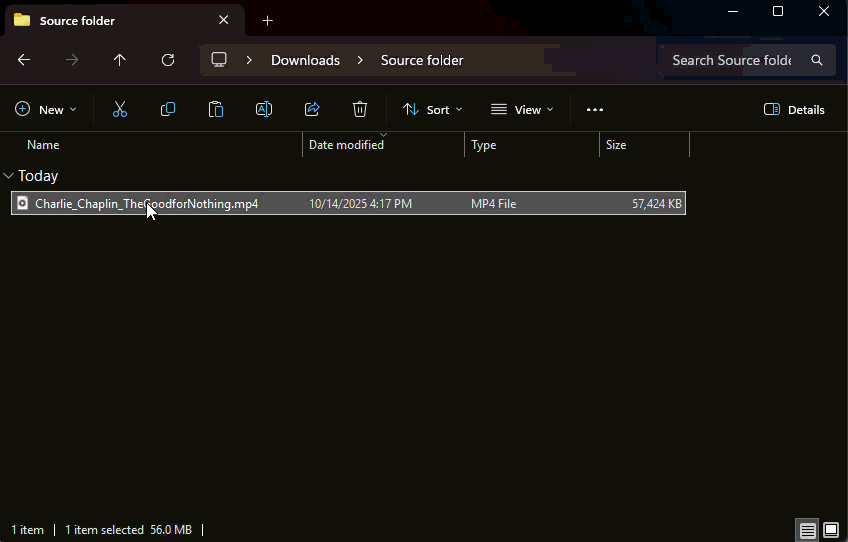Open the Sort options dropdown
Image resolution: width=848 pixels, height=542 pixels.
pos(432,110)
